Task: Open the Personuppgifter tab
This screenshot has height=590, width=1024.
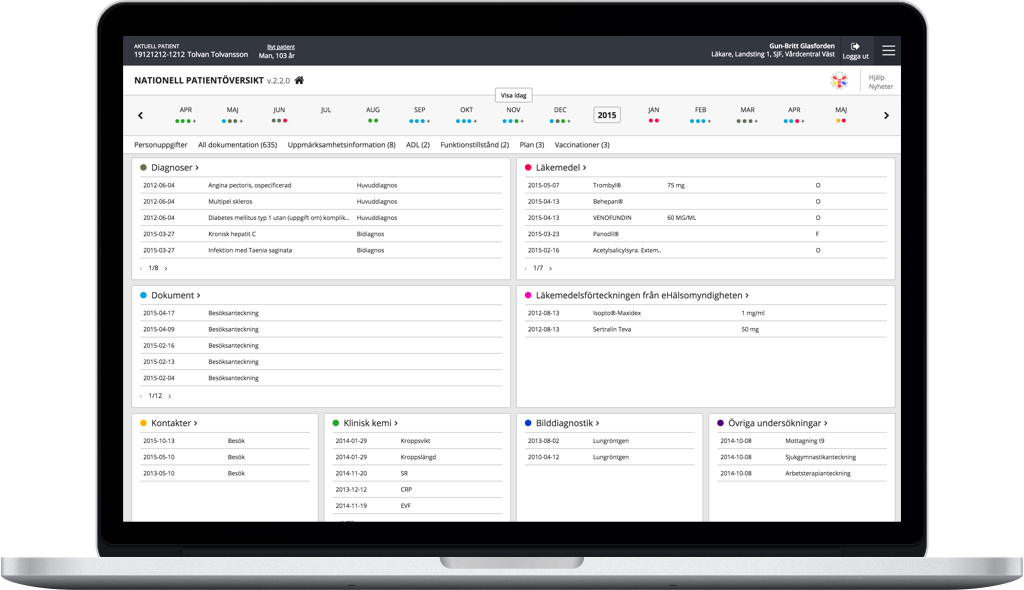Action: click(x=161, y=145)
